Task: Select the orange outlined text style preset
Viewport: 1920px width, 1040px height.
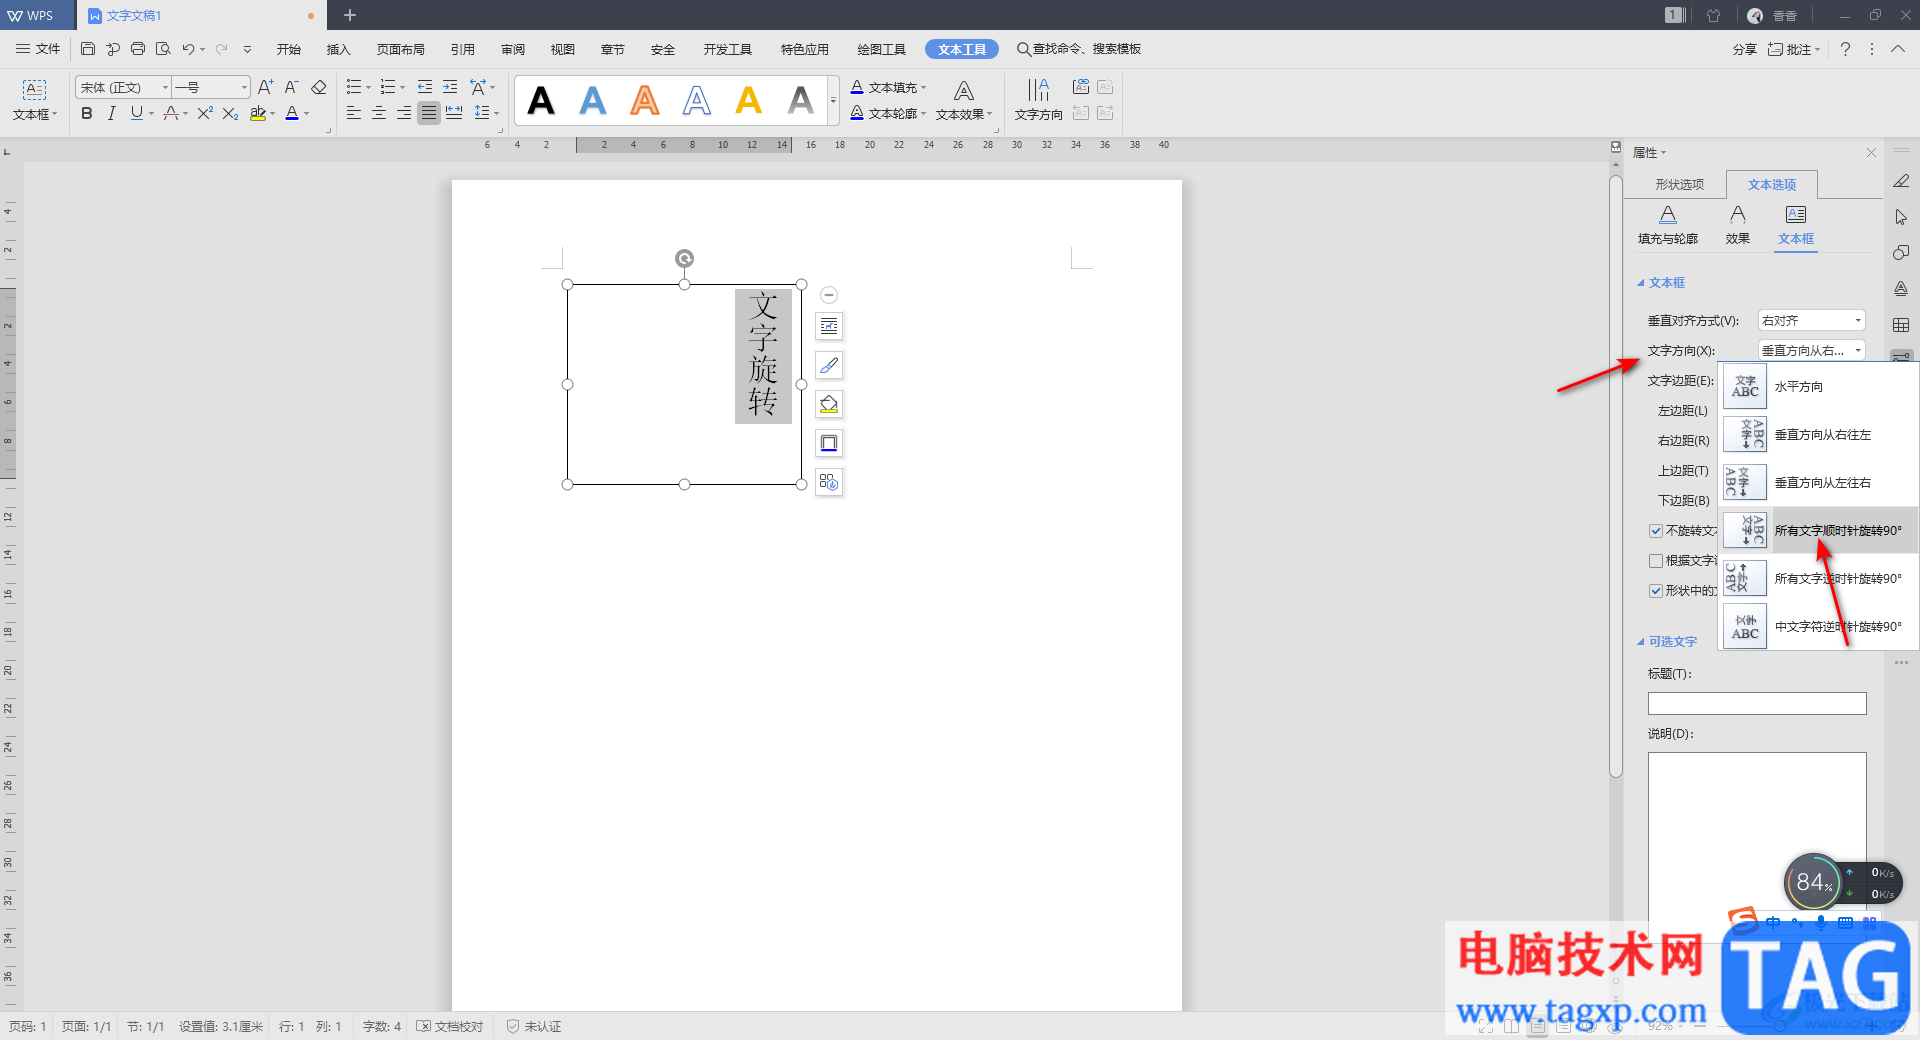Action: 645,100
